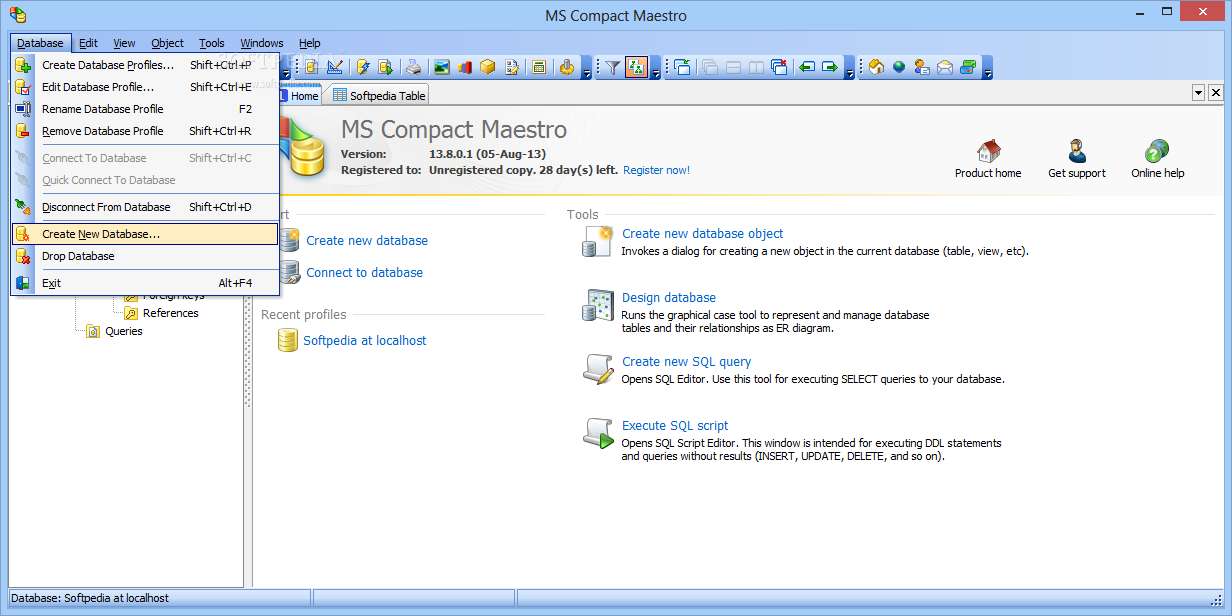Viewport: 1232px width, 616px height.
Task: Click the globe icon in the toolbar
Action: click(899, 67)
